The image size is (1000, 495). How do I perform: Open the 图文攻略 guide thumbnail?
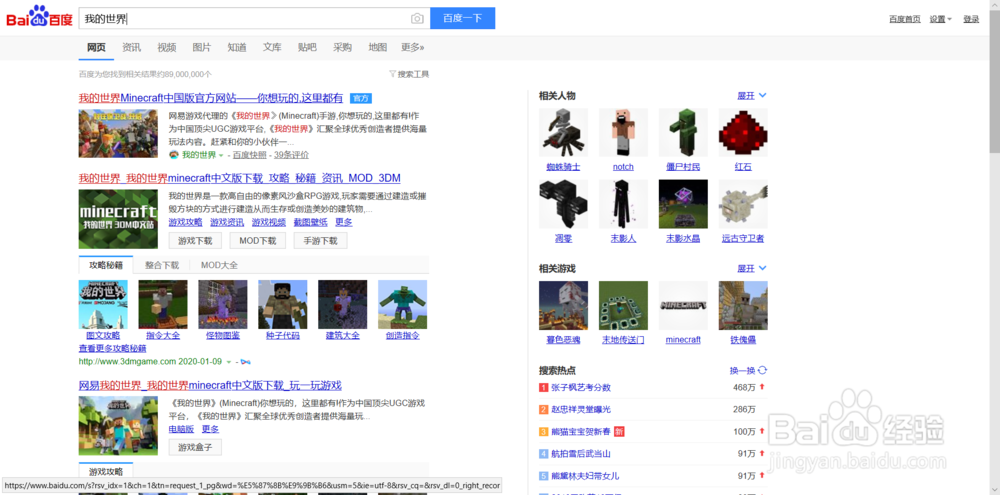[x=103, y=304]
